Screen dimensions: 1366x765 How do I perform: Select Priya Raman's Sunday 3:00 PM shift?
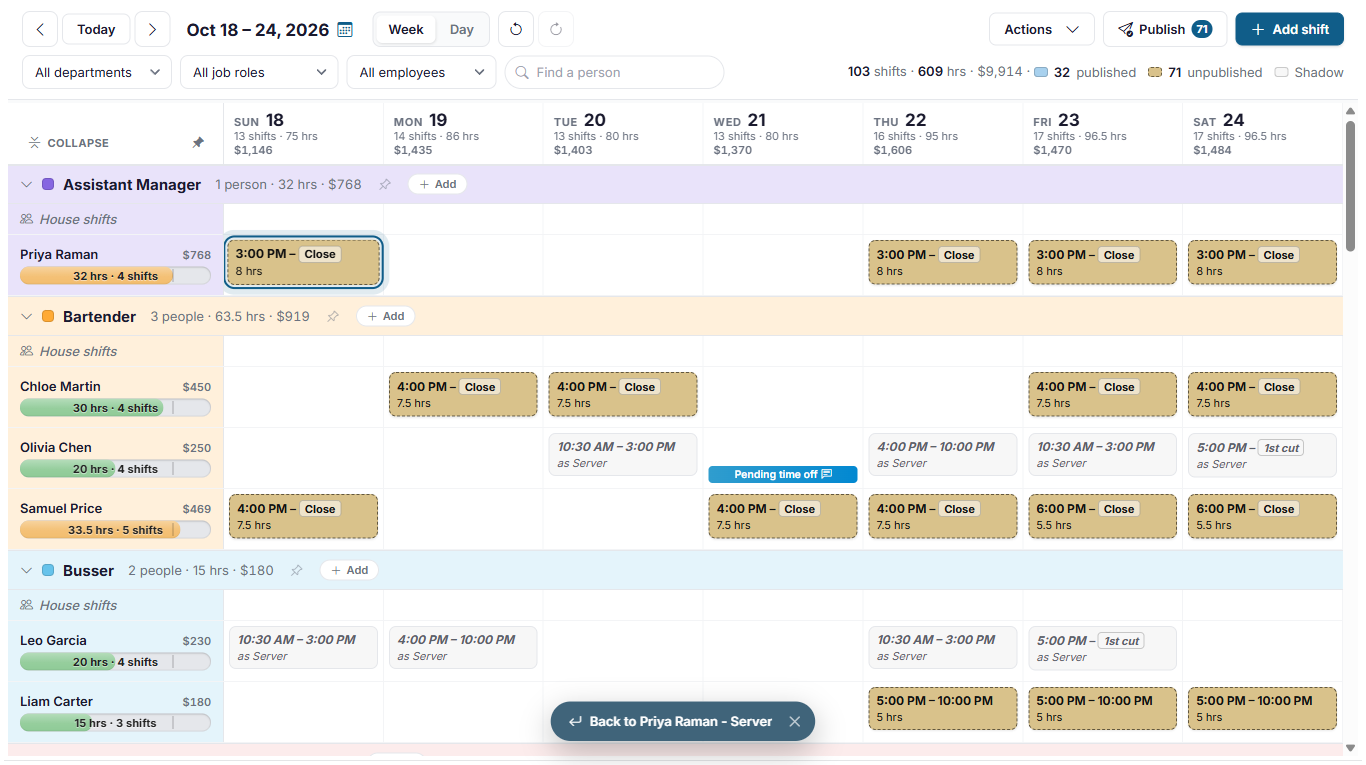[303, 262]
